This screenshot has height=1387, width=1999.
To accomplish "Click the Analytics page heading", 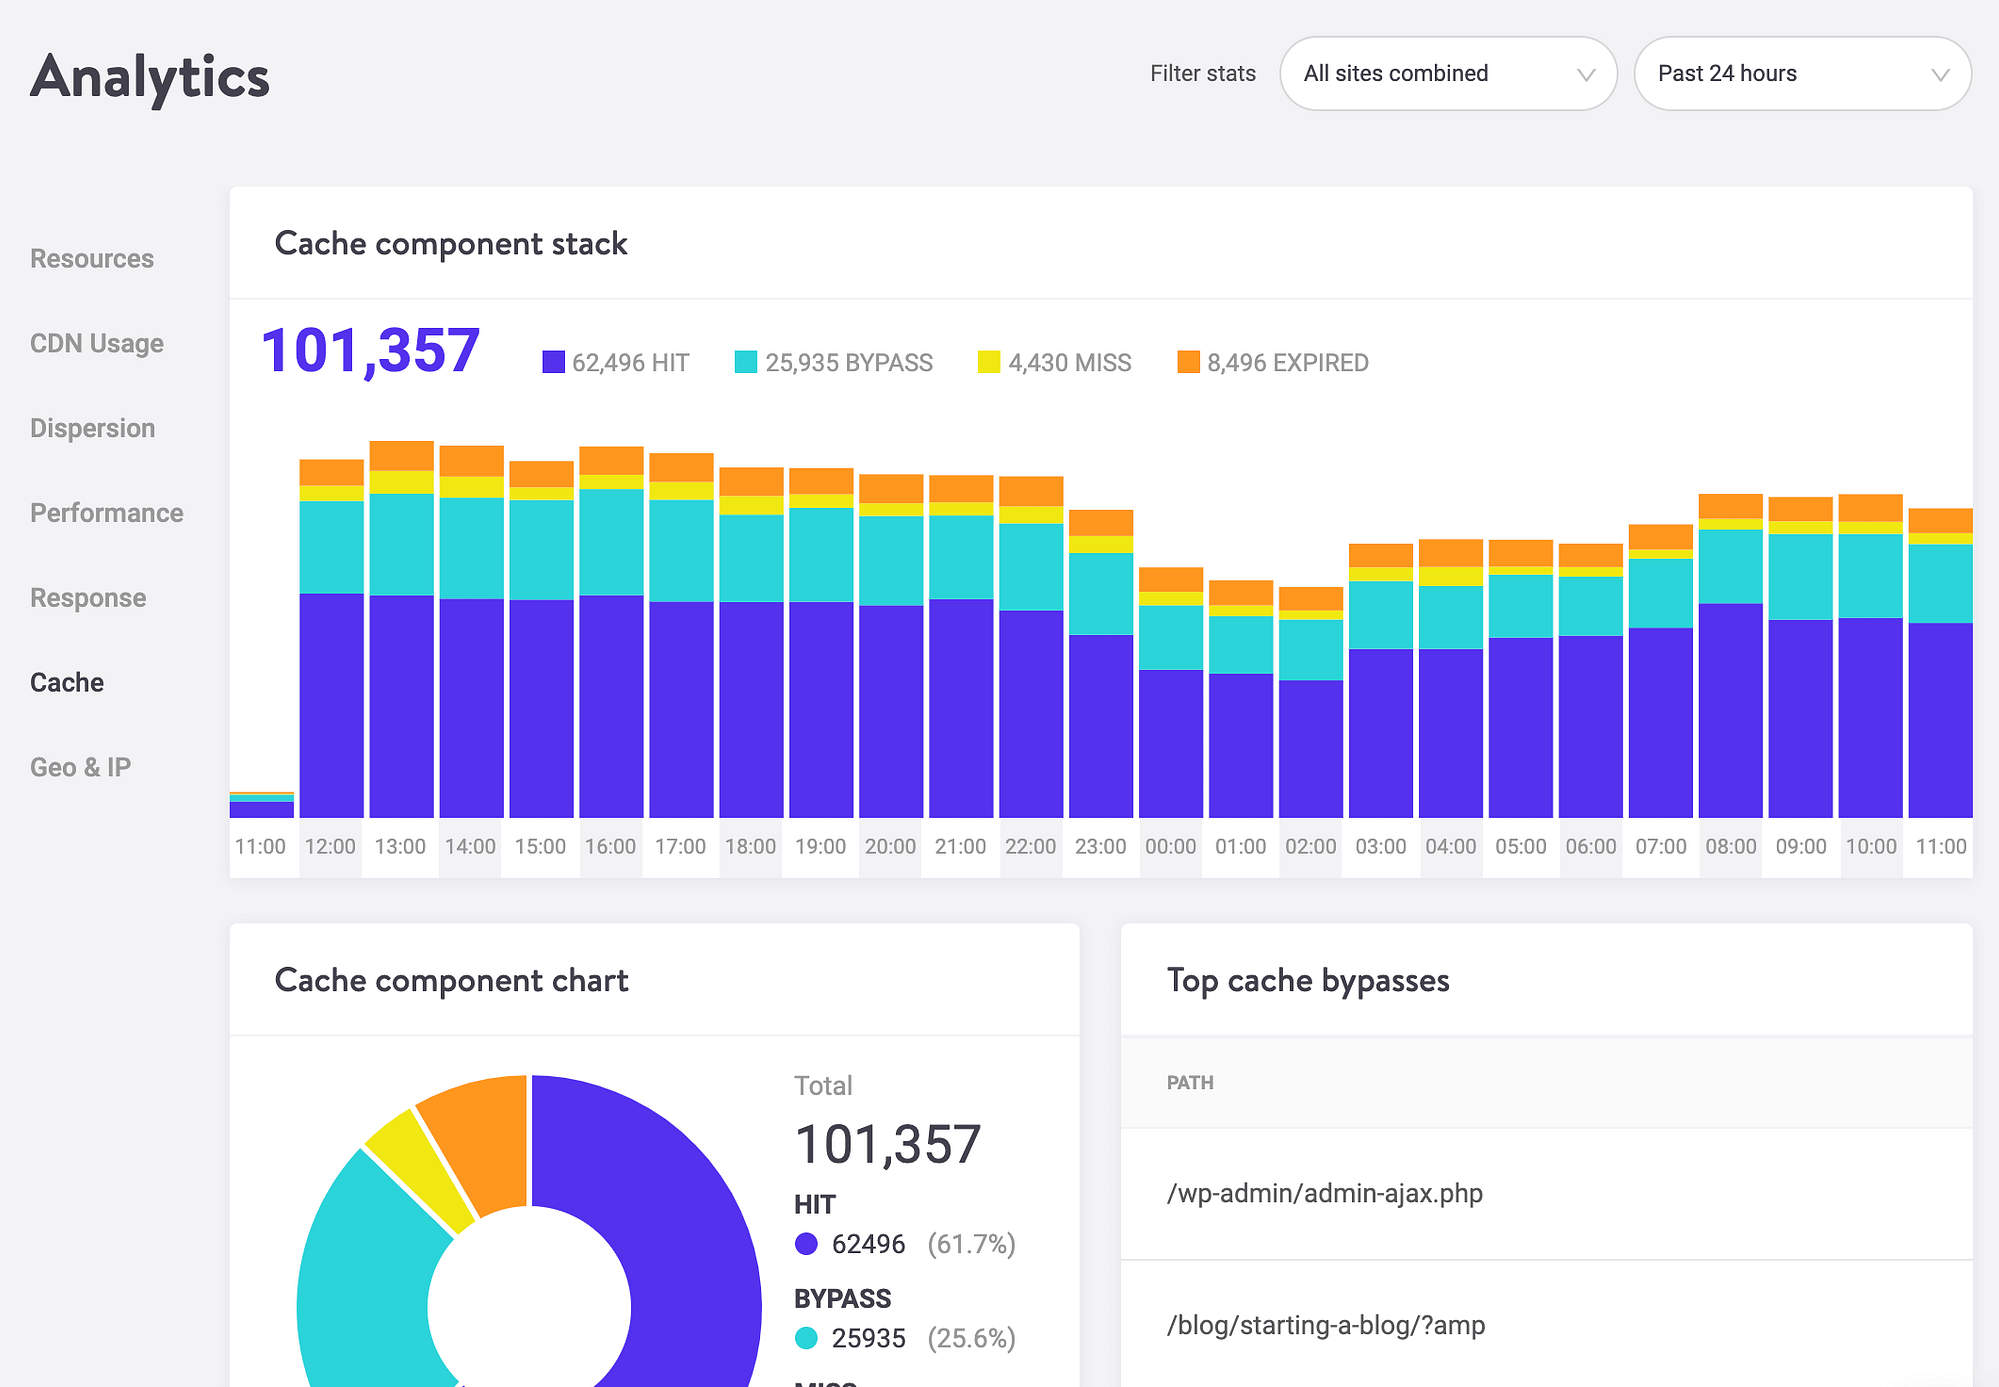I will point(150,78).
